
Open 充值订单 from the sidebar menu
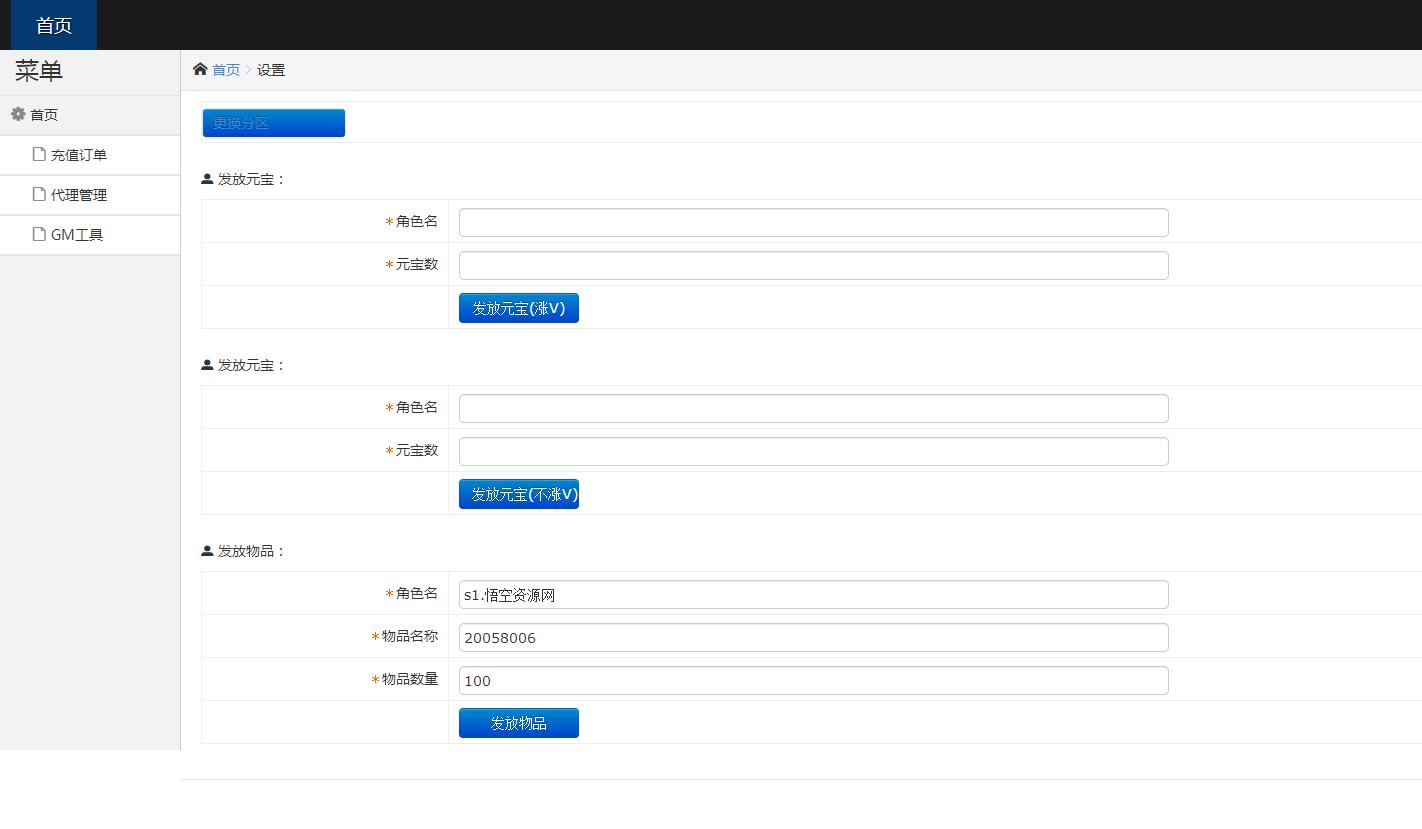tap(79, 155)
